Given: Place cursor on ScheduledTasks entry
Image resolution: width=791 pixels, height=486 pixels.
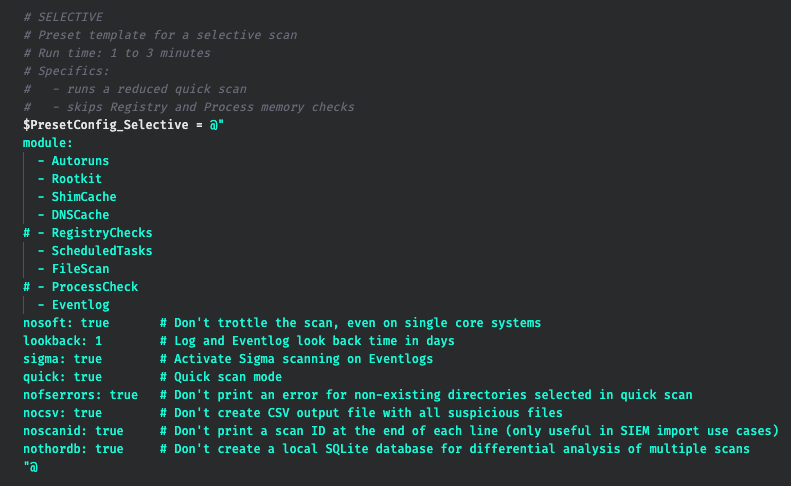Looking at the screenshot, I should (95, 251).
